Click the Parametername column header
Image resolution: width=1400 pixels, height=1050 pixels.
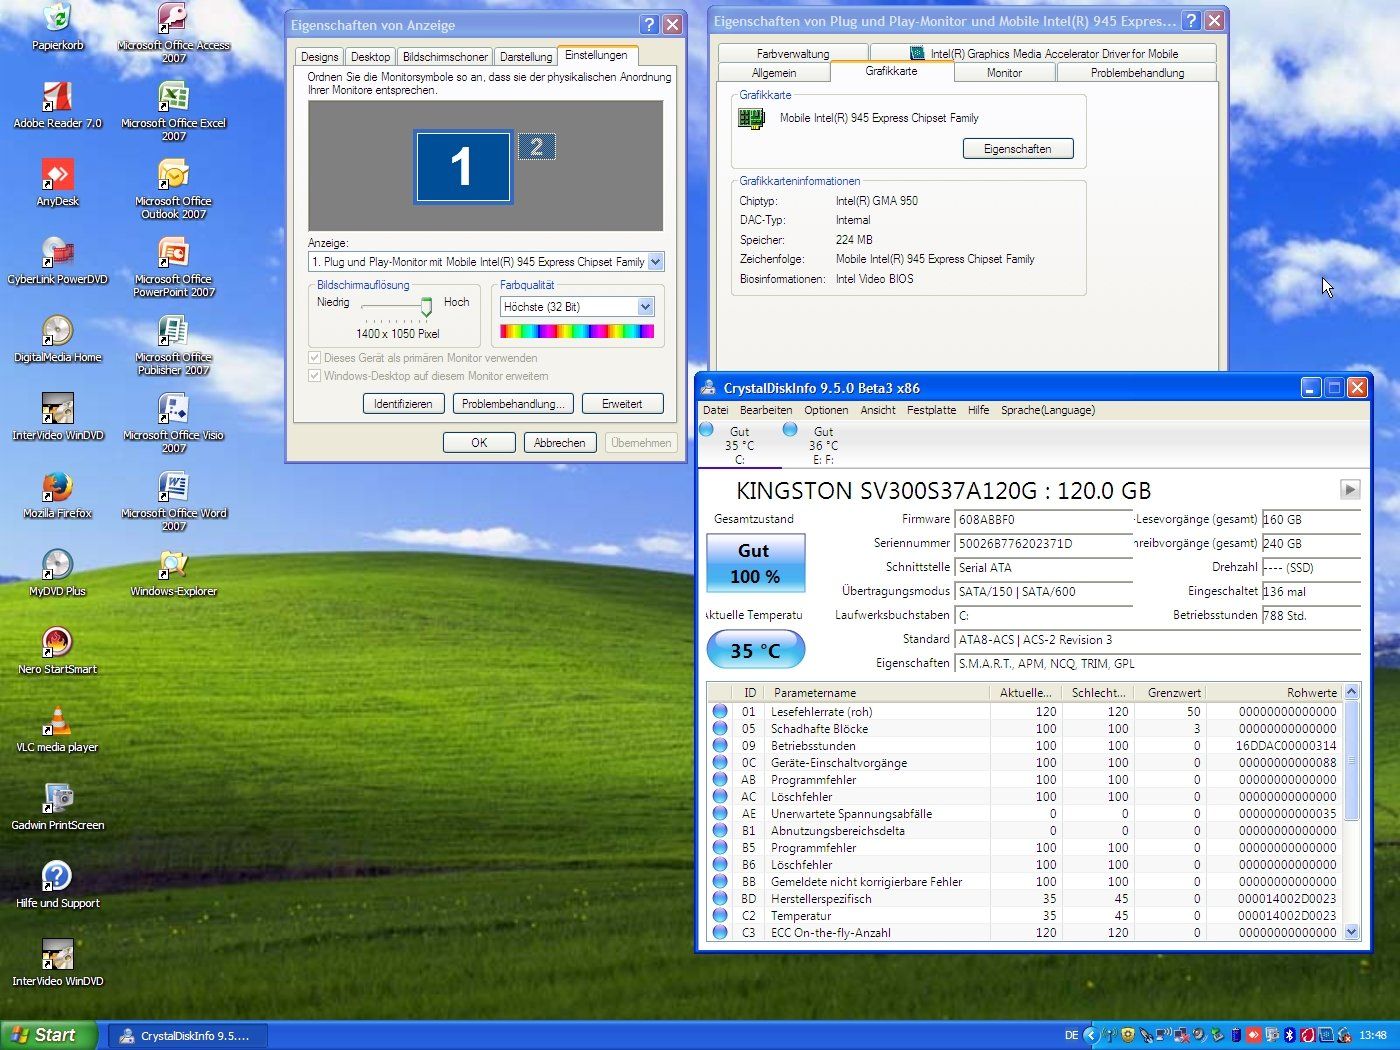(878, 692)
